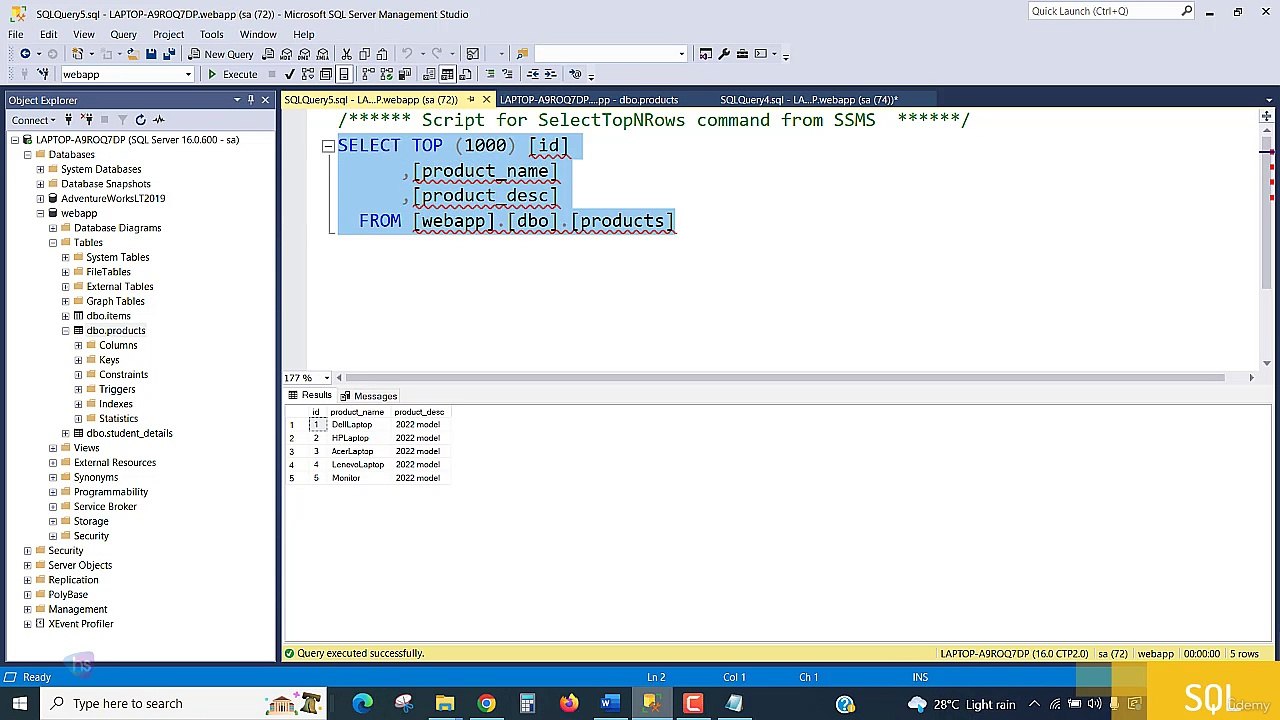Collapse the dbo.products table node

(66, 330)
